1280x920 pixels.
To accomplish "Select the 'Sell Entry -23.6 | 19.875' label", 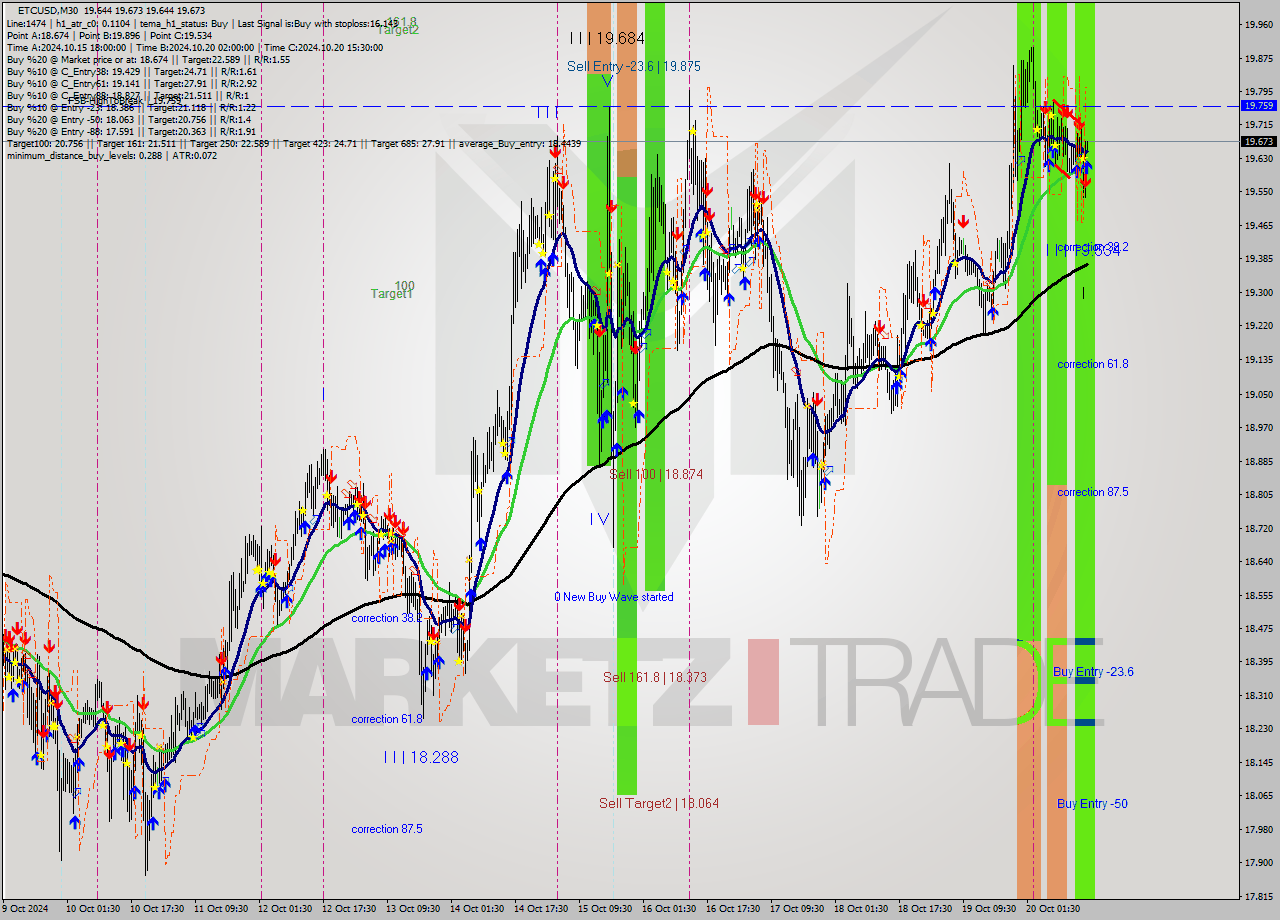I will (634, 66).
